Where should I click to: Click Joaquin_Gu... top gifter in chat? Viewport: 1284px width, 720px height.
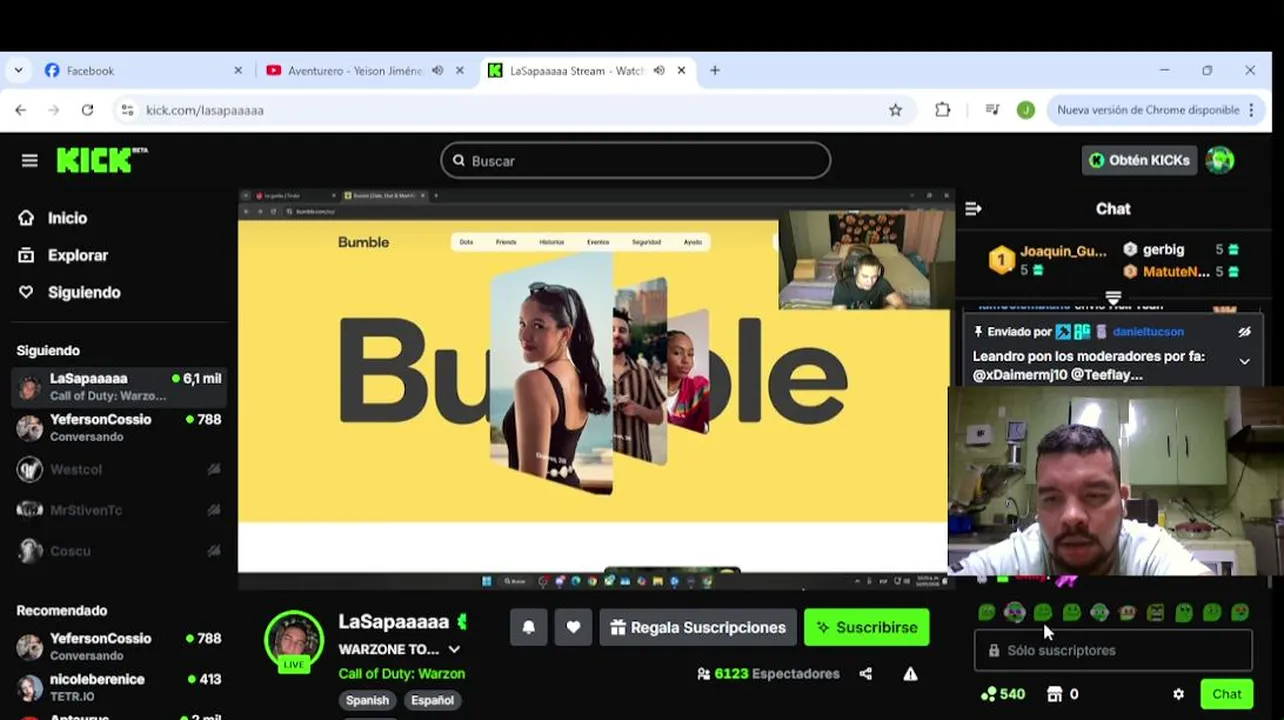1063,251
